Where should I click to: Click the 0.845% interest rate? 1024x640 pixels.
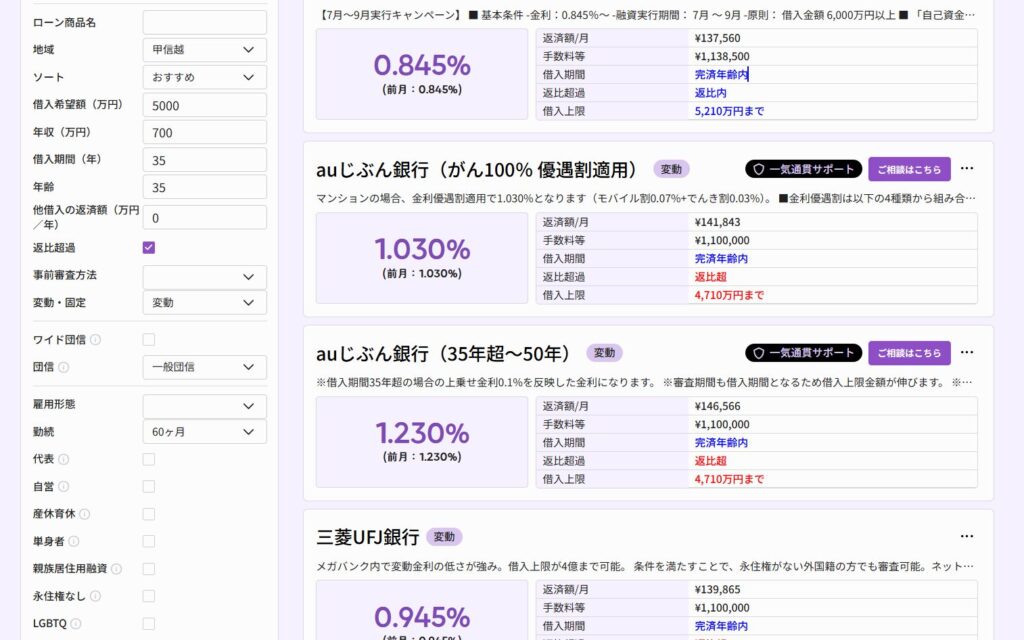pos(422,65)
